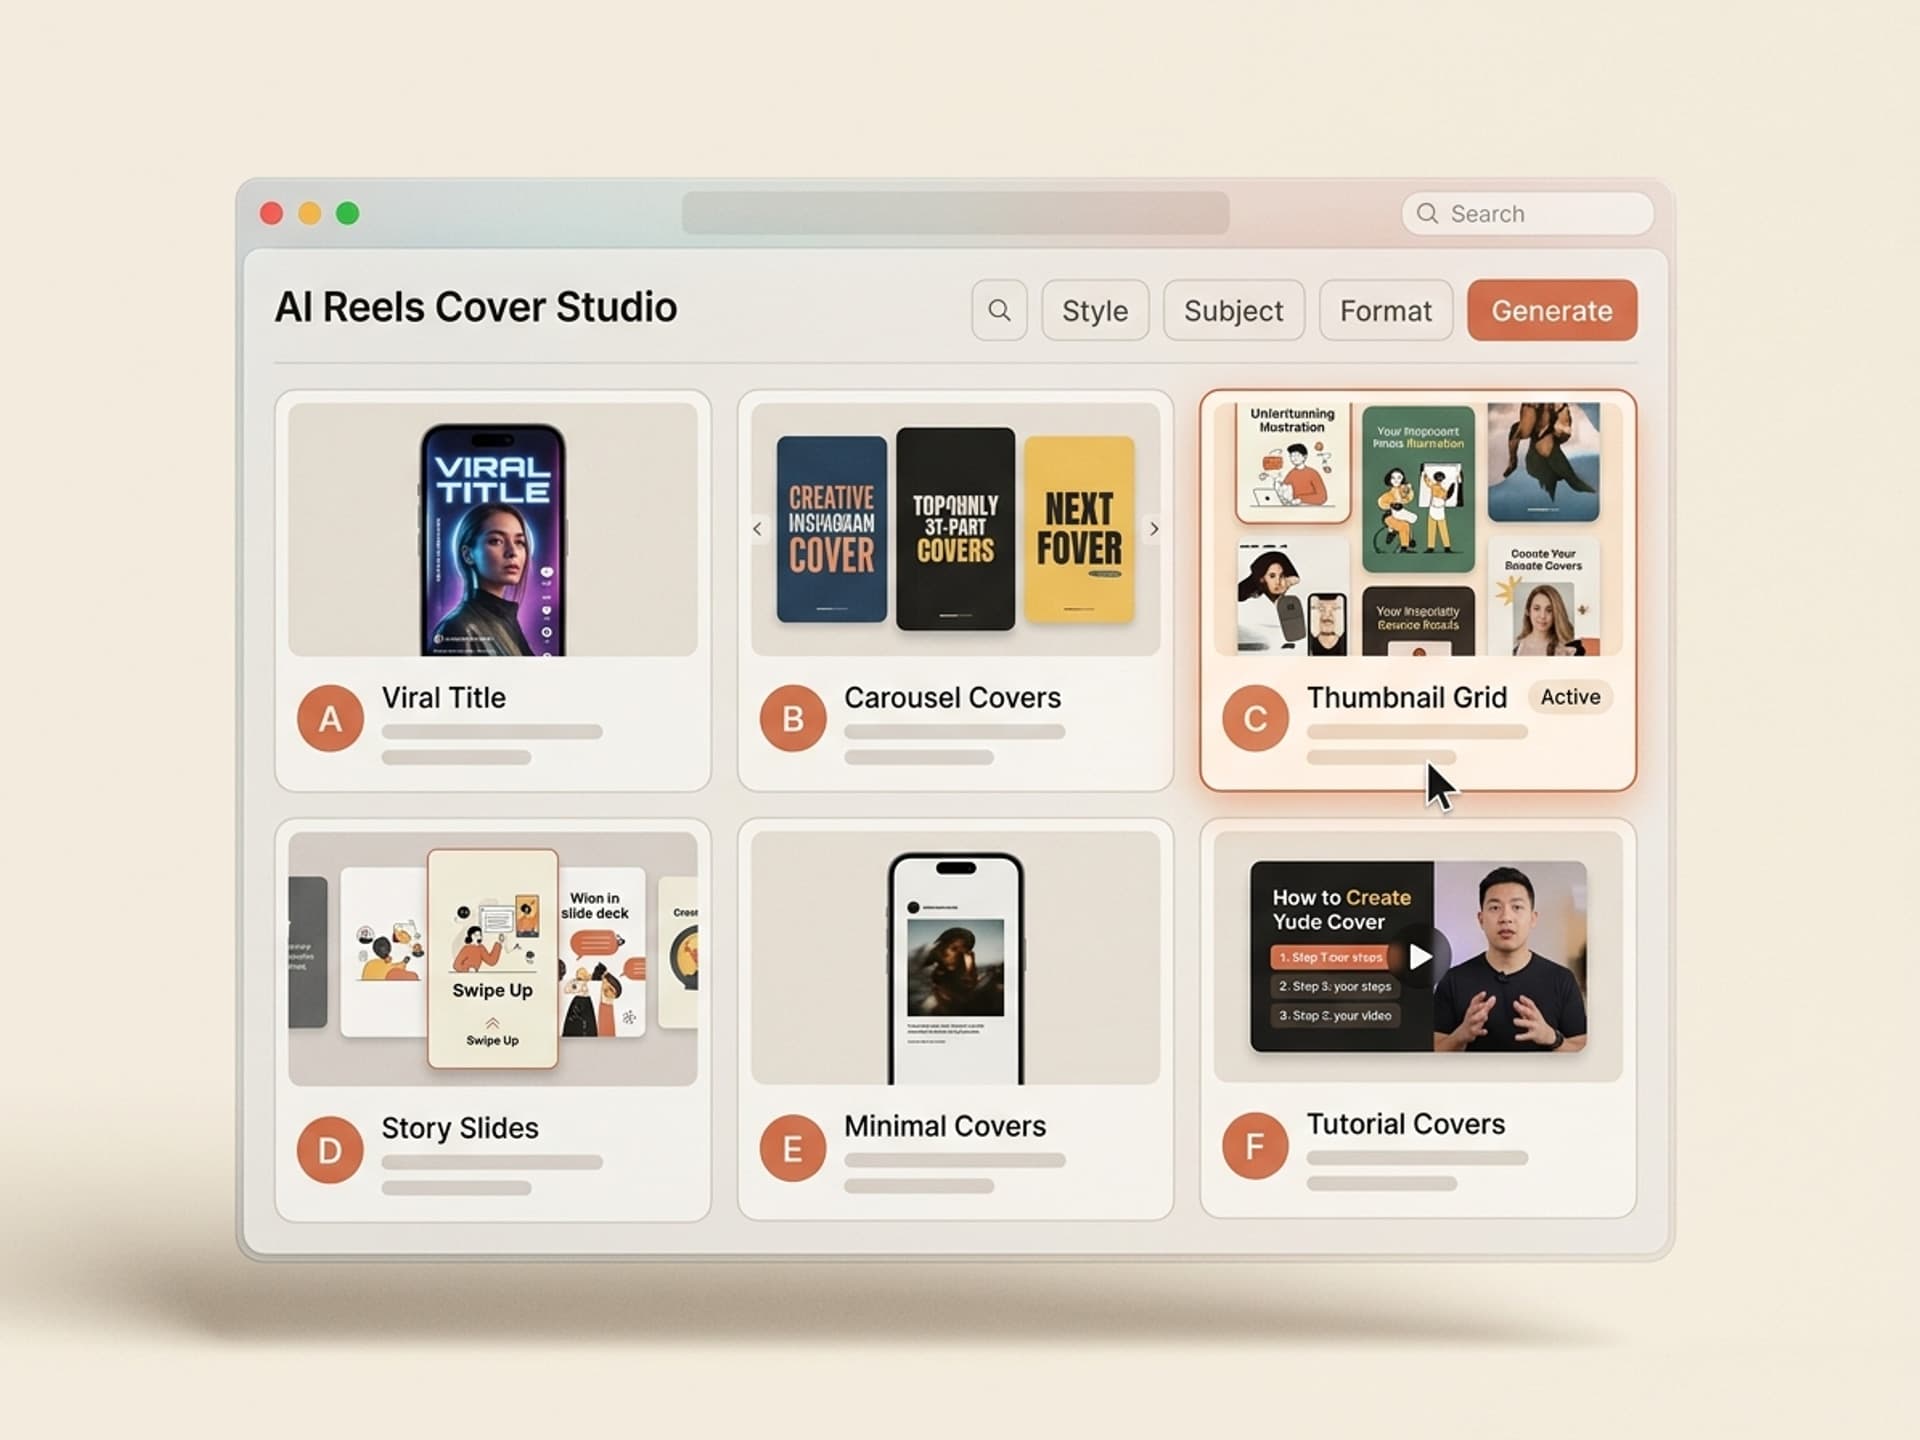Click the search magnifier icon in the toolbar
The width and height of the screenshot is (1920, 1440).
coord(999,311)
